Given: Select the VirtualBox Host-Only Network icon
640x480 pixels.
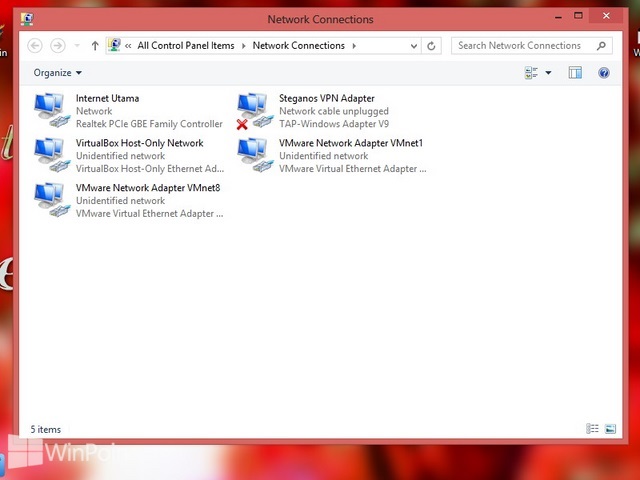Looking at the screenshot, I should pos(51,155).
